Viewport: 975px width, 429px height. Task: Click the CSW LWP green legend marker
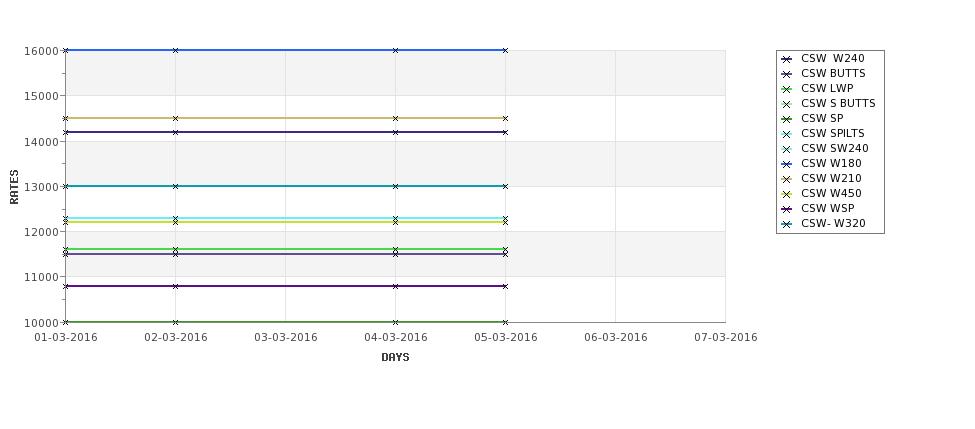[x=787, y=89]
